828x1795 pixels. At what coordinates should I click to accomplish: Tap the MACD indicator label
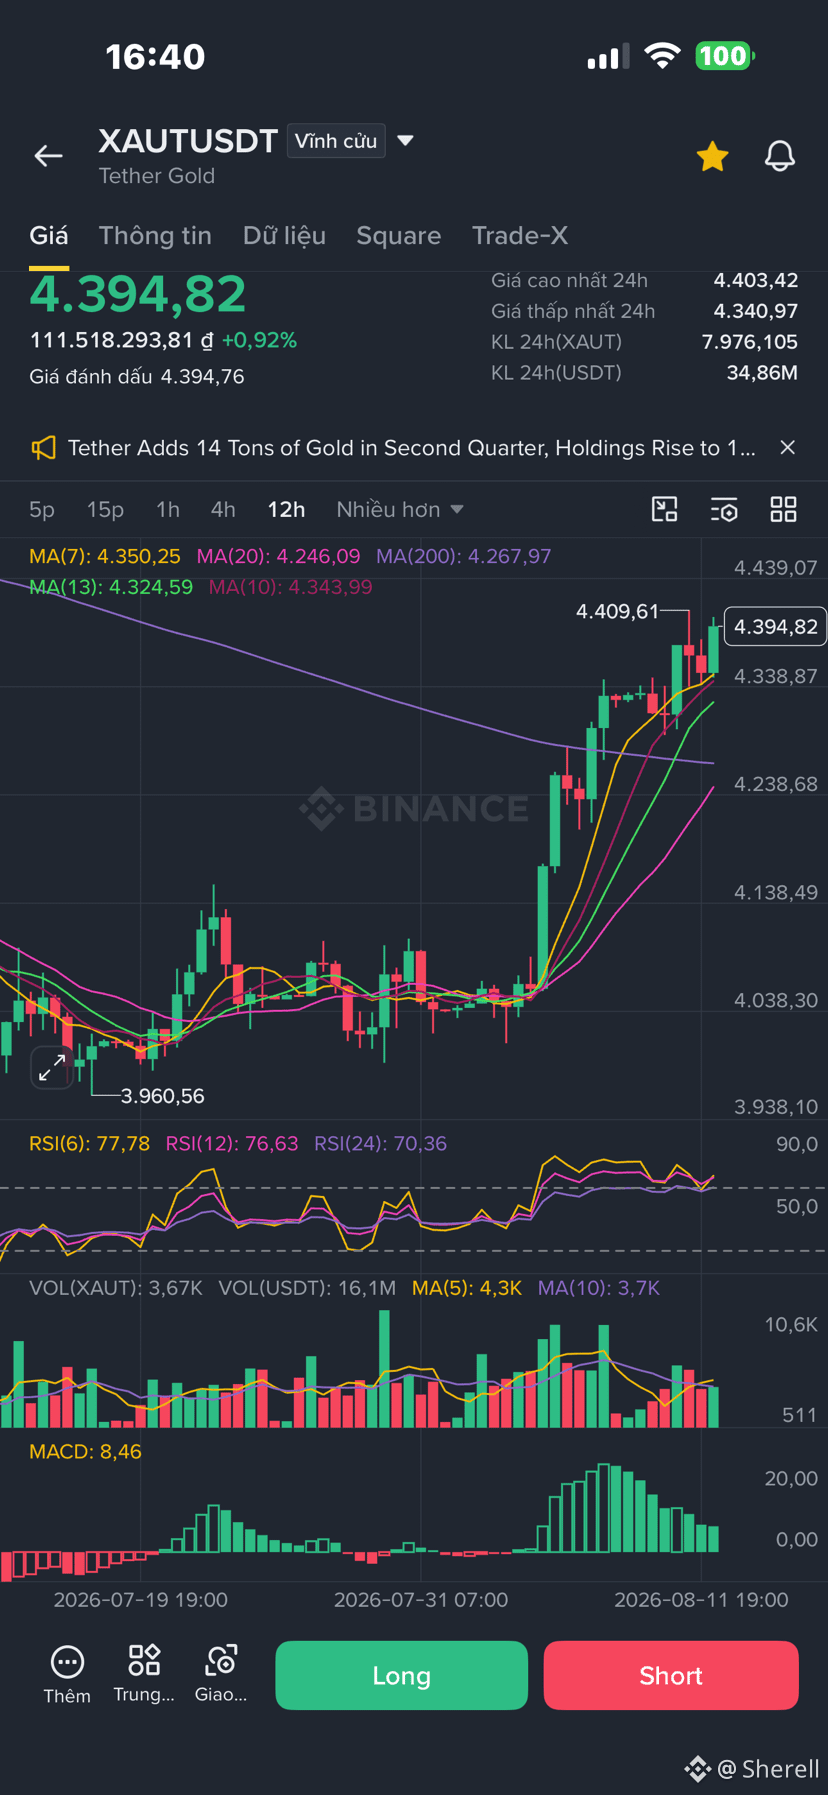pos(85,1451)
